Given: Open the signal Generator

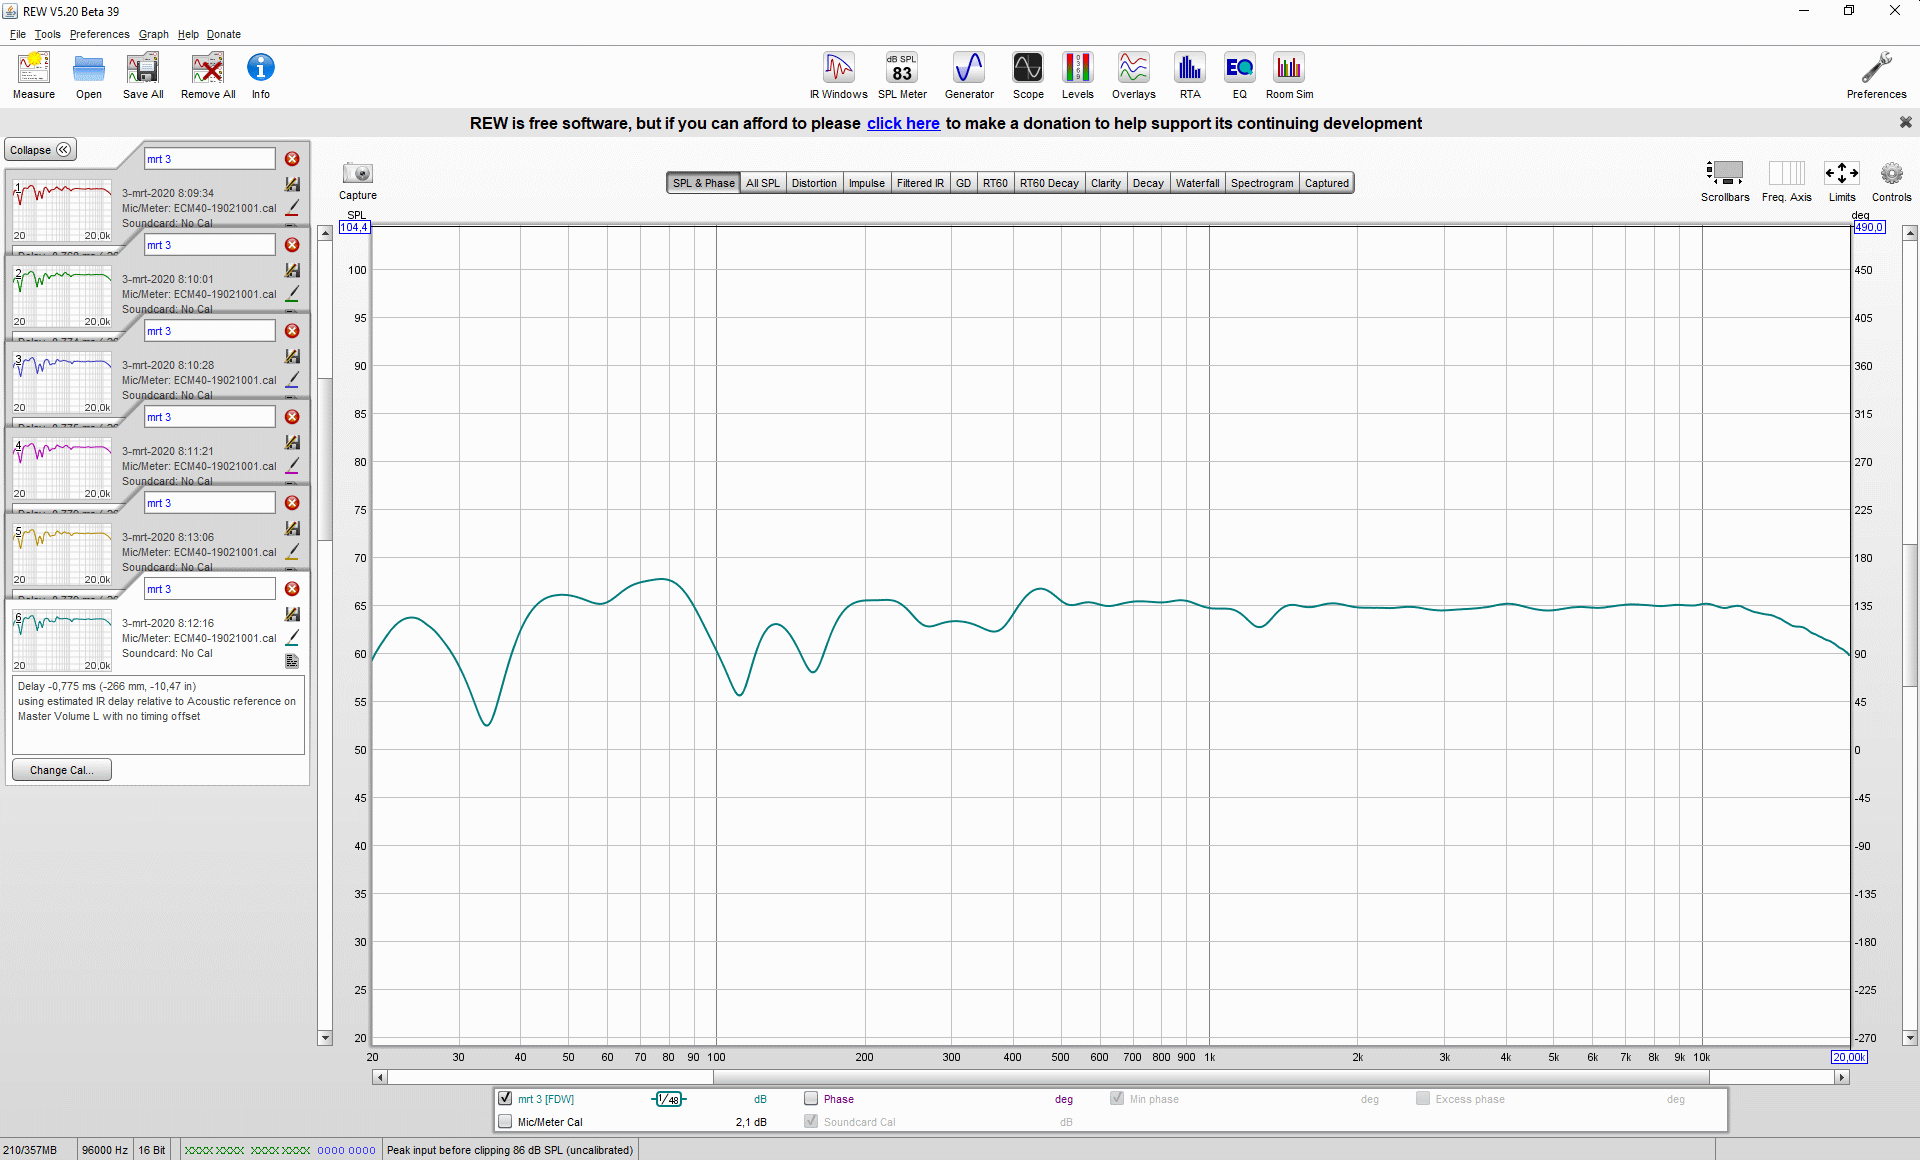Looking at the screenshot, I should tap(969, 76).
